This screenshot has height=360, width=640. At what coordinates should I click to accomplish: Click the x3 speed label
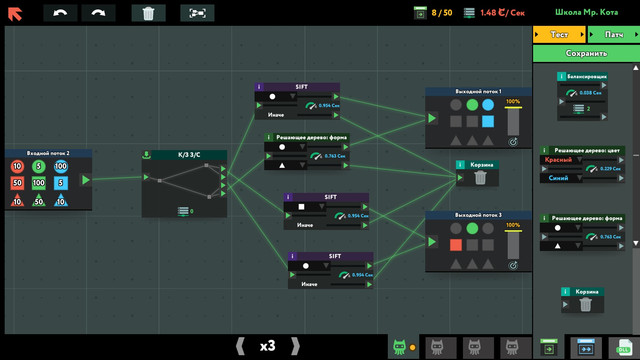pos(268,347)
